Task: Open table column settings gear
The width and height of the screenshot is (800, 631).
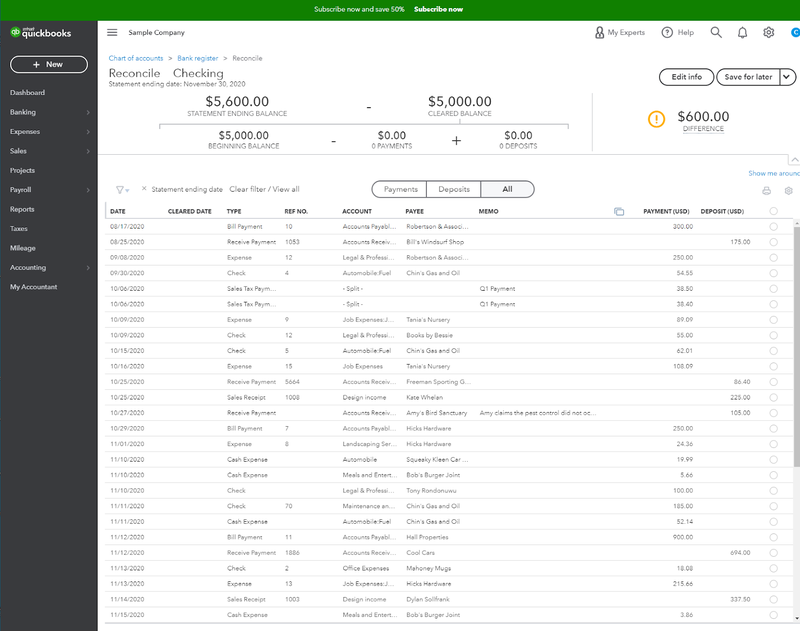Action: pyautogui.click(x=789, y=191)
